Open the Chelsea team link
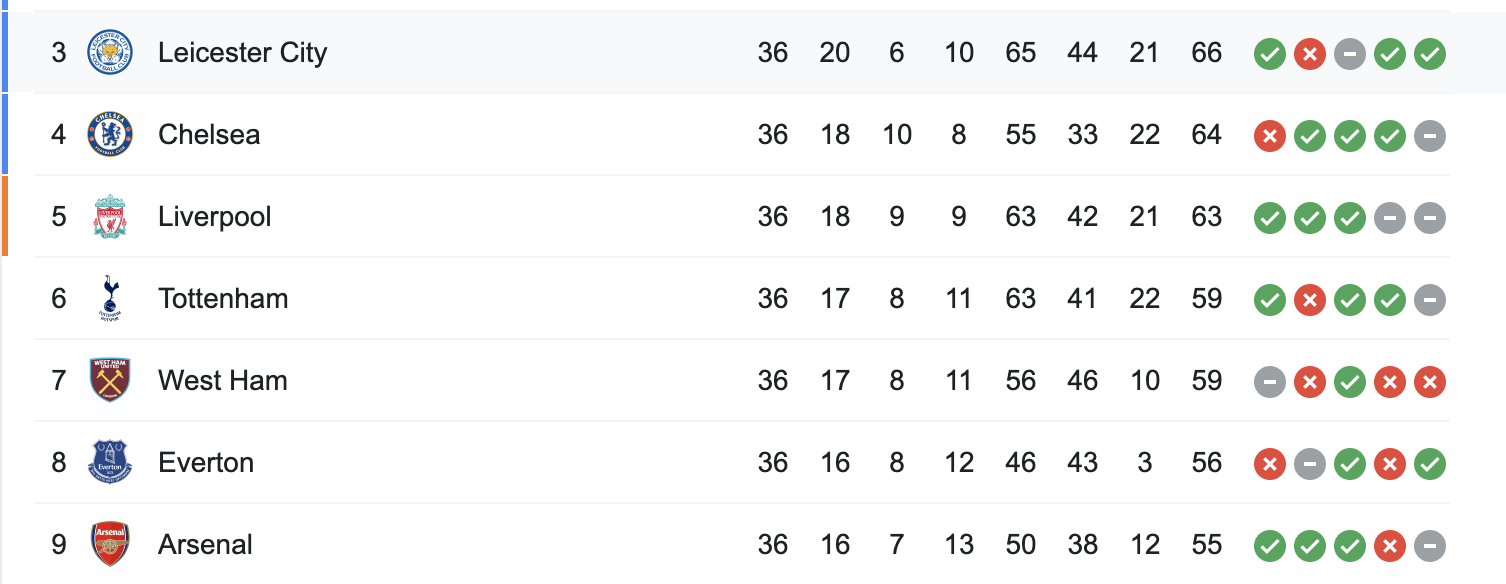 tap(209, 135)
